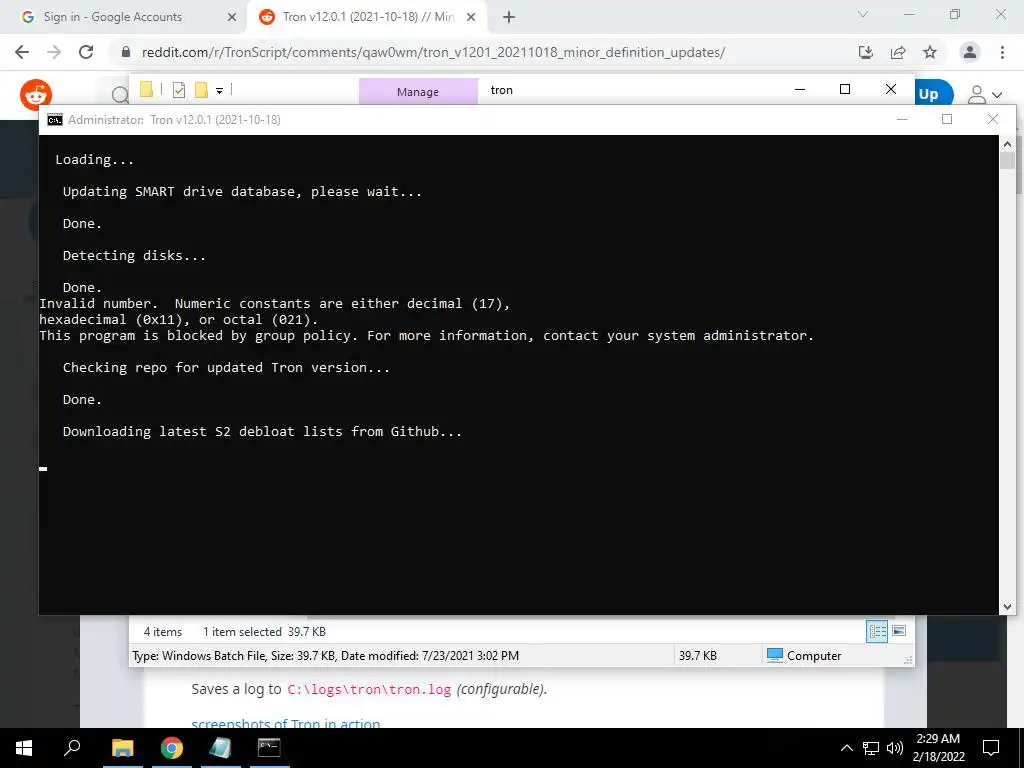The width and height of the screenshot is (1024, 768).
Task: Open the Manage ribbon tab in Explorer
Action: pos(418,91)
